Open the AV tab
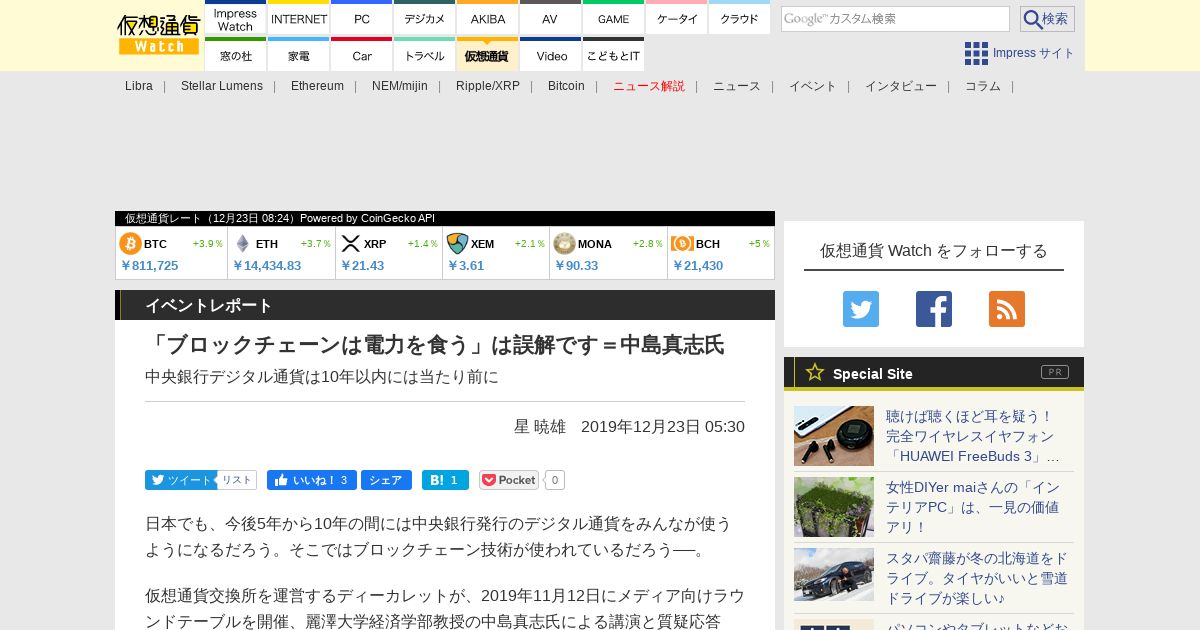 tap(550, 19)
